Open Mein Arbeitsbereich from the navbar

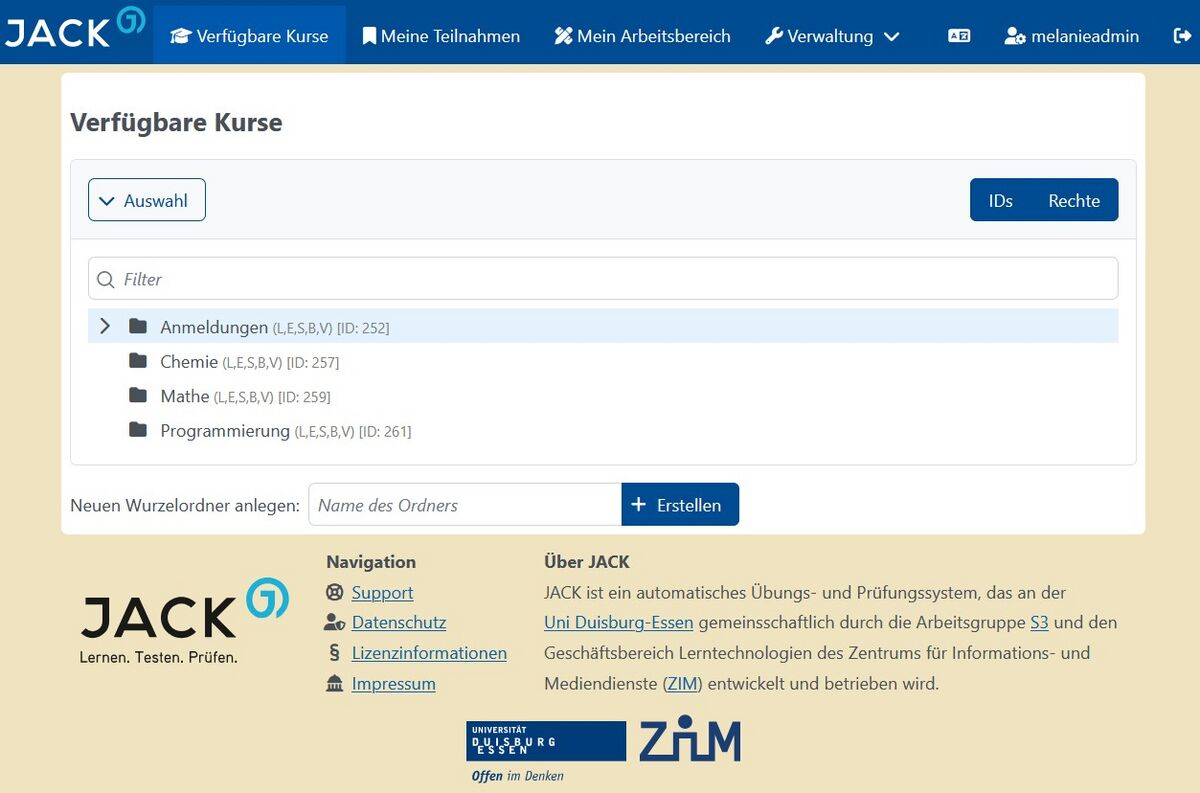642,36
